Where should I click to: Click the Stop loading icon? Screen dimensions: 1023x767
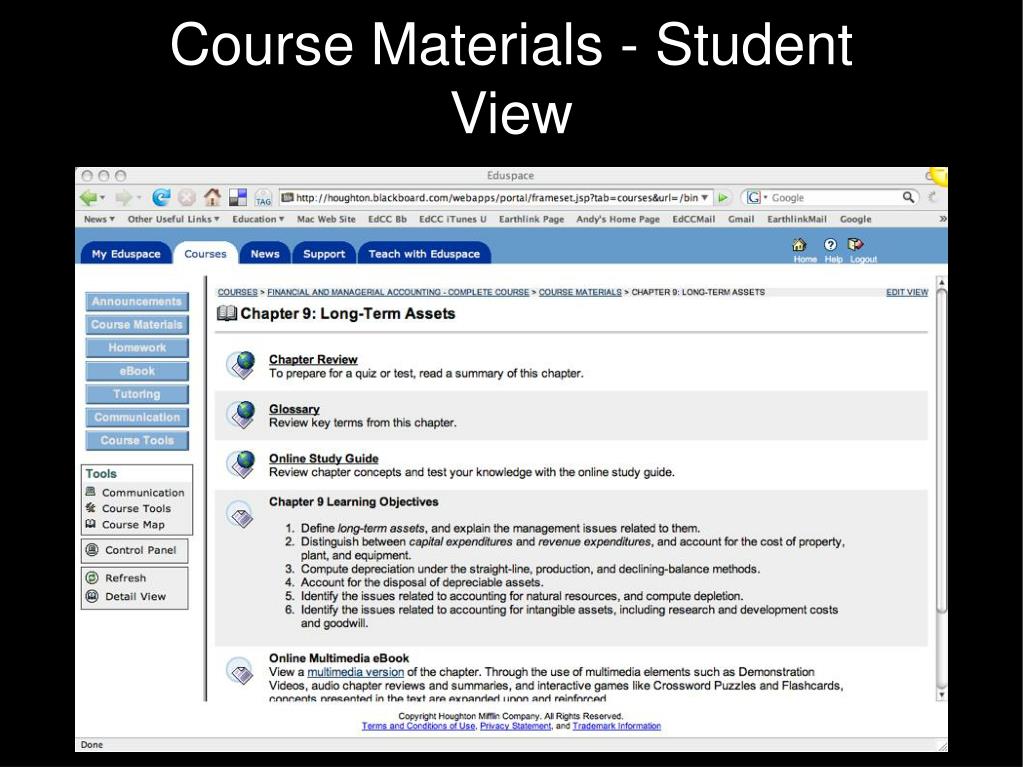(187, 197)
